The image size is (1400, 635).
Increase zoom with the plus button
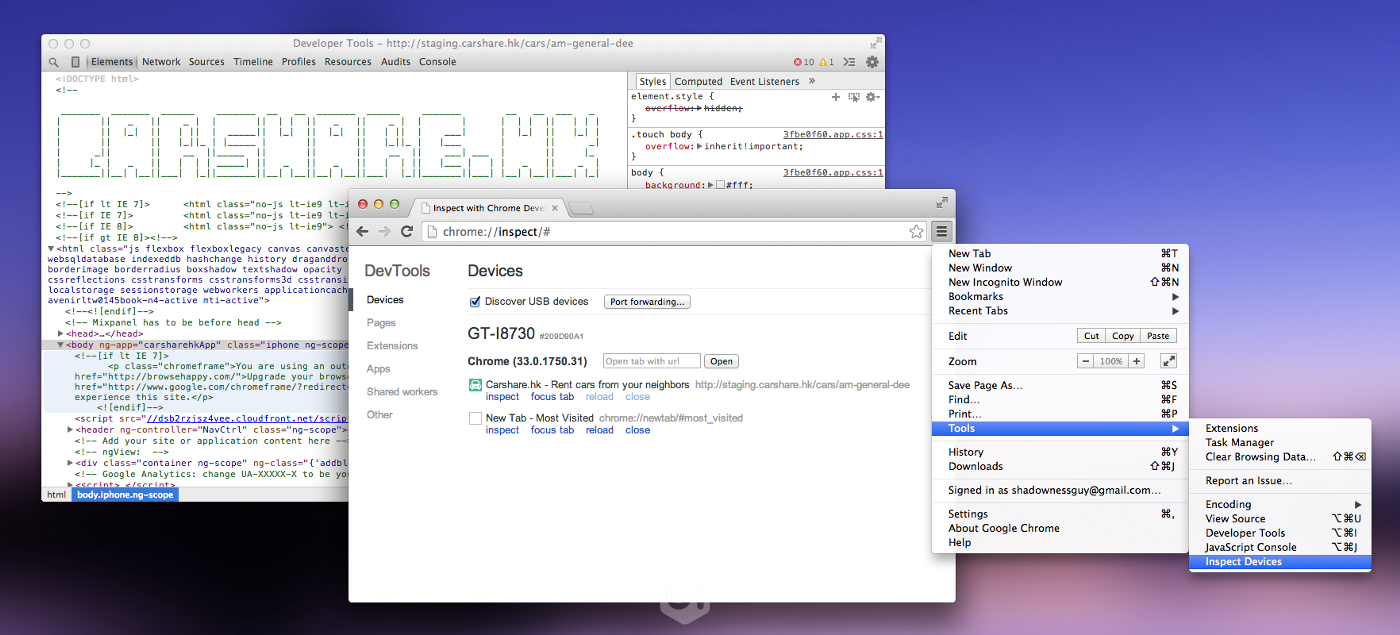(1136, 361)
